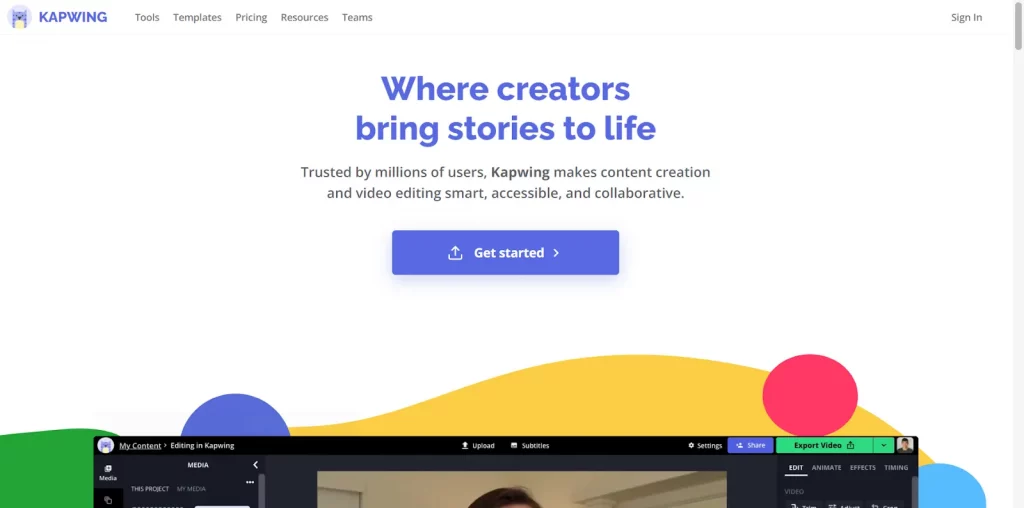Go to the Pricing page
This screenshot has height=508, width=1024.
(251, 18)
